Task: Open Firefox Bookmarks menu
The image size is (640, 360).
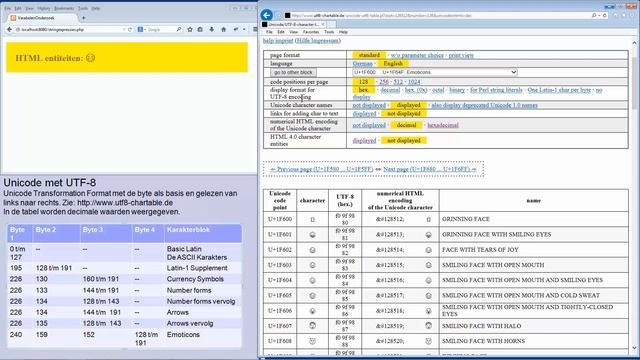Action: [64, 8]
